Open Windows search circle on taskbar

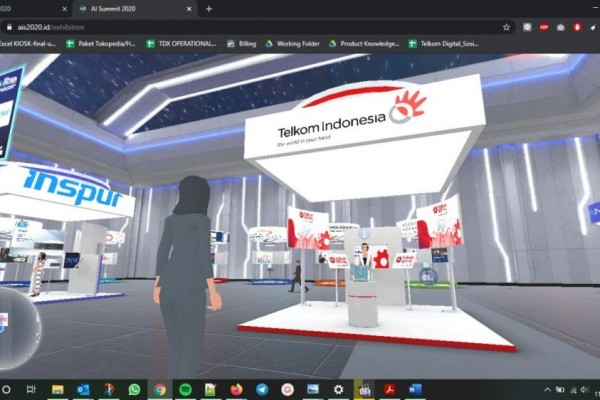point(7,390)
